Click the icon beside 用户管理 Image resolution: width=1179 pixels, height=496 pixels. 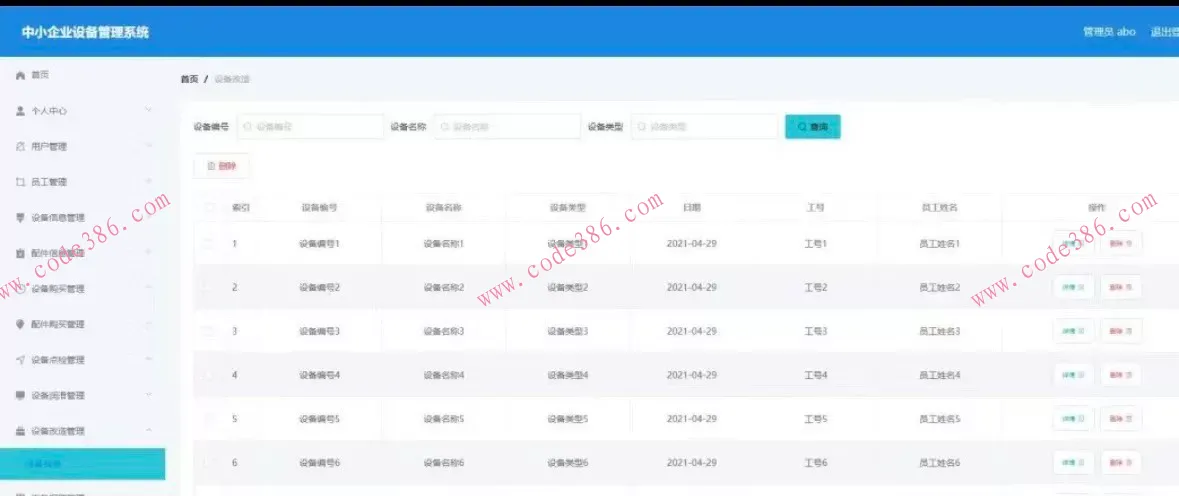[x=20, y=147]
